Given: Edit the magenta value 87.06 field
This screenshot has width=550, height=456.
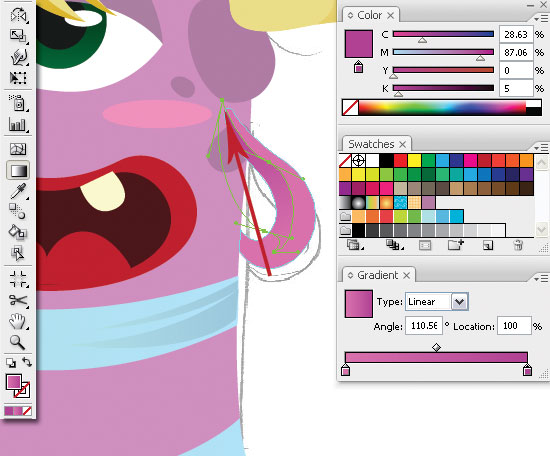Looking at the screenshot, I should click(x=516, y=52).
